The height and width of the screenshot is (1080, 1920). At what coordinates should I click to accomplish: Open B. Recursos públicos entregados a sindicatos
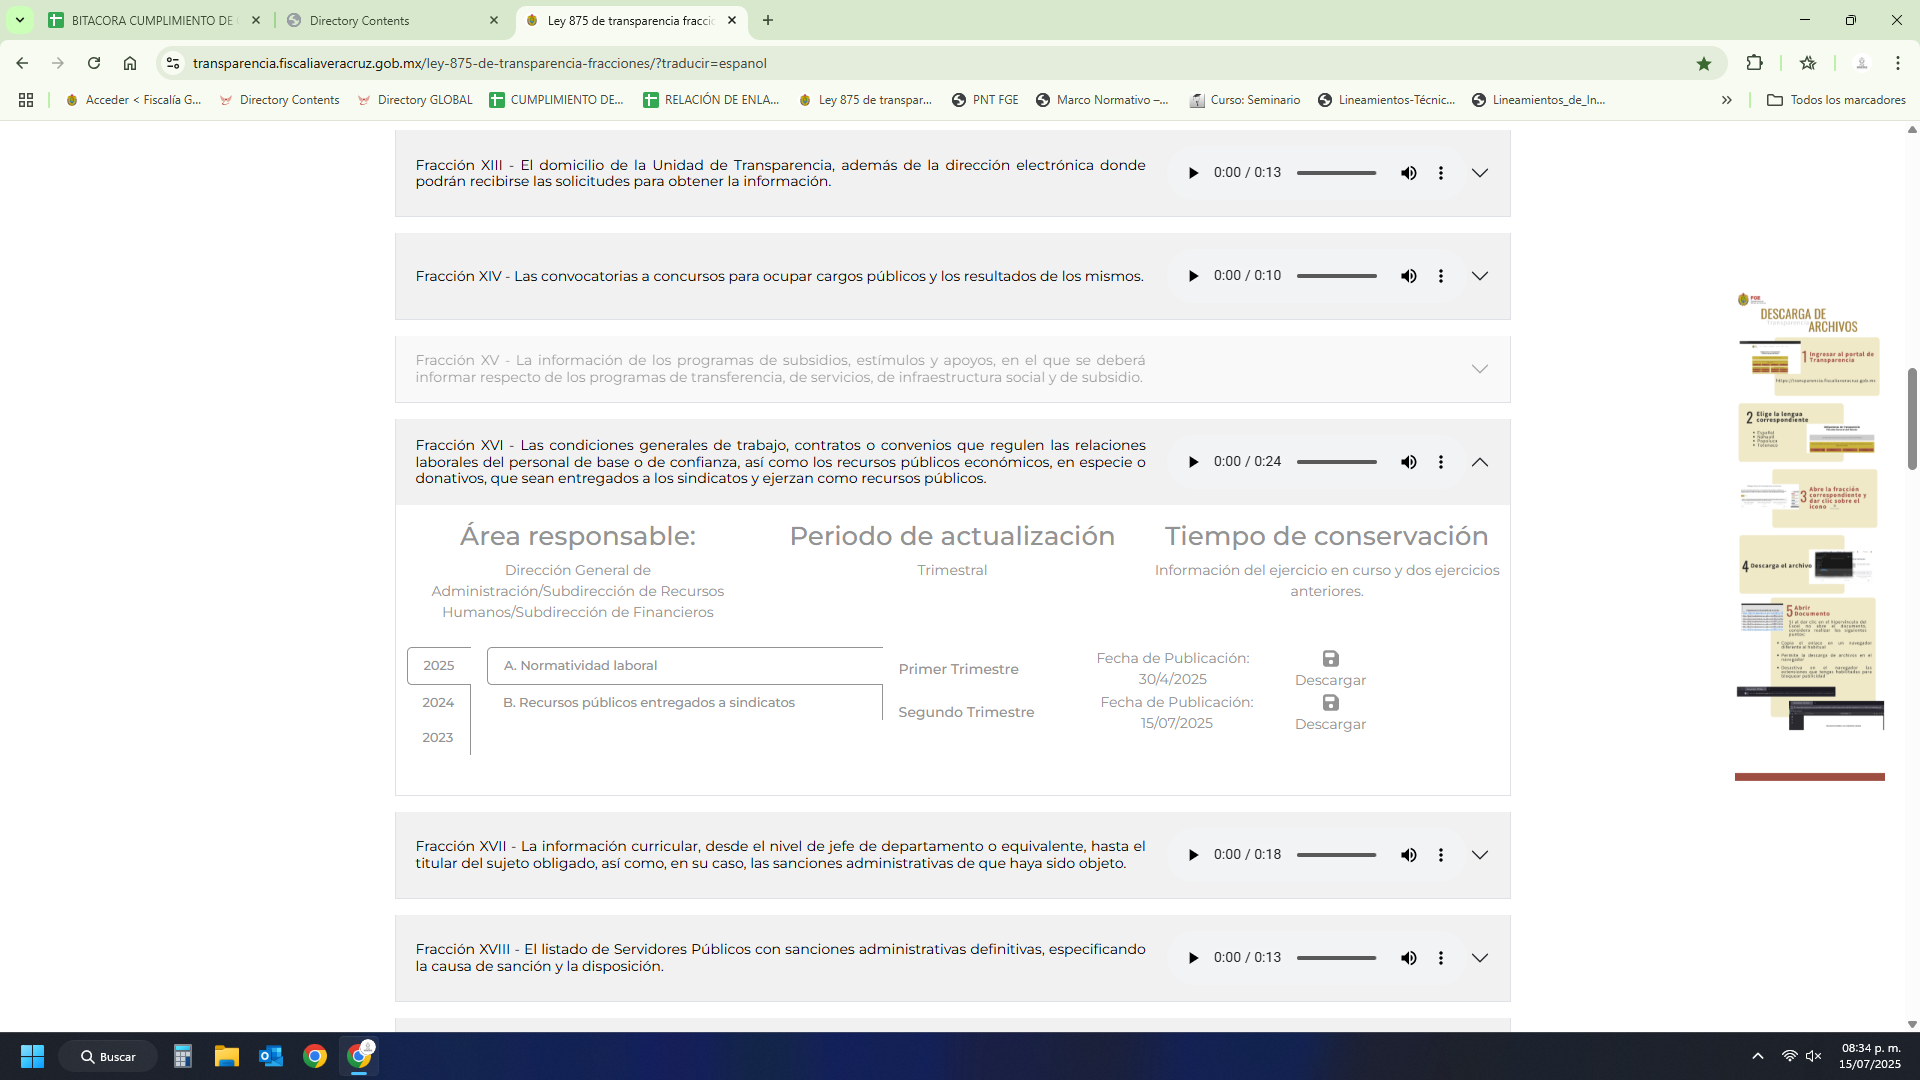point(649,702)
